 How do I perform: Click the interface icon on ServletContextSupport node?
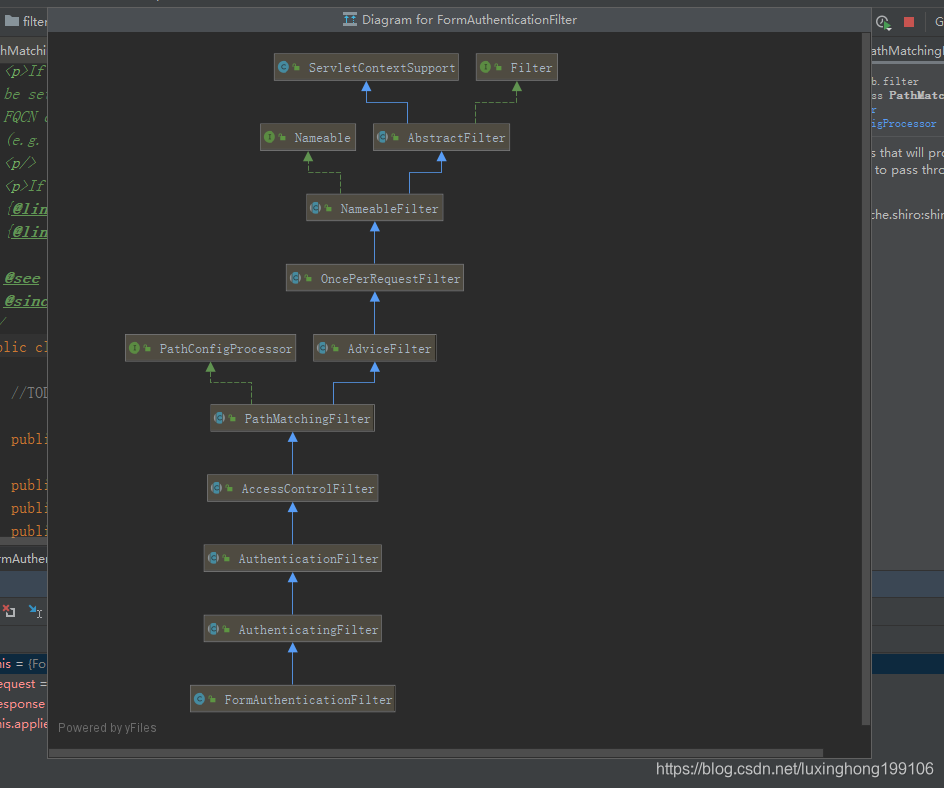tap(283, 67)
